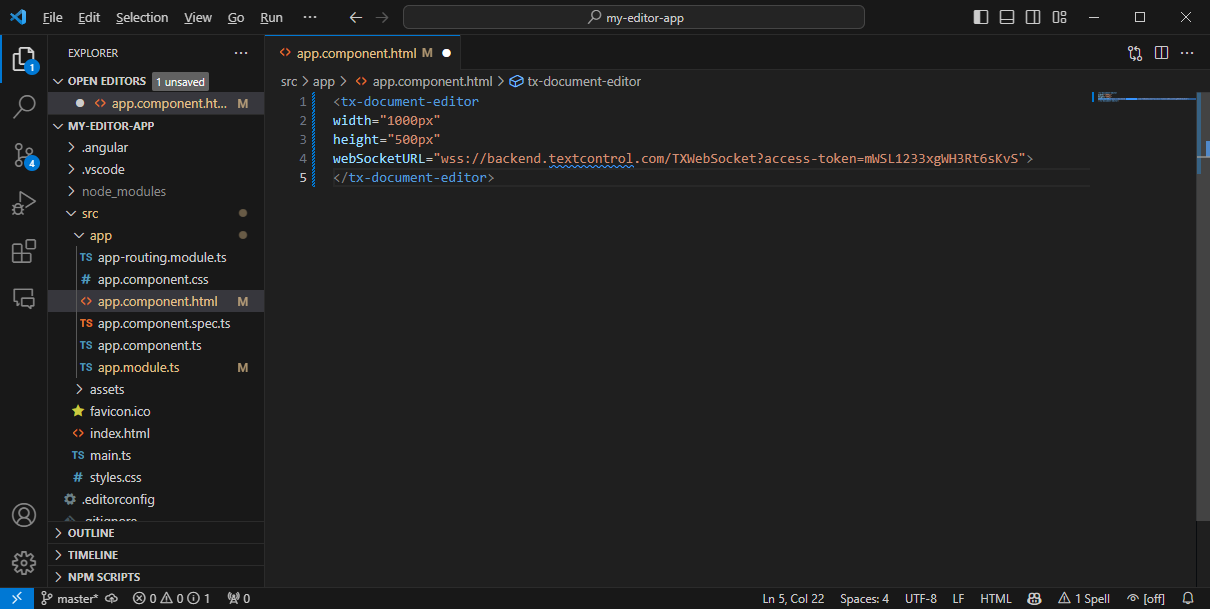Viewport: 1210px width, 609px height.
Task: Open Source Control view with 4 changes
Action: [x=24, y=154]
